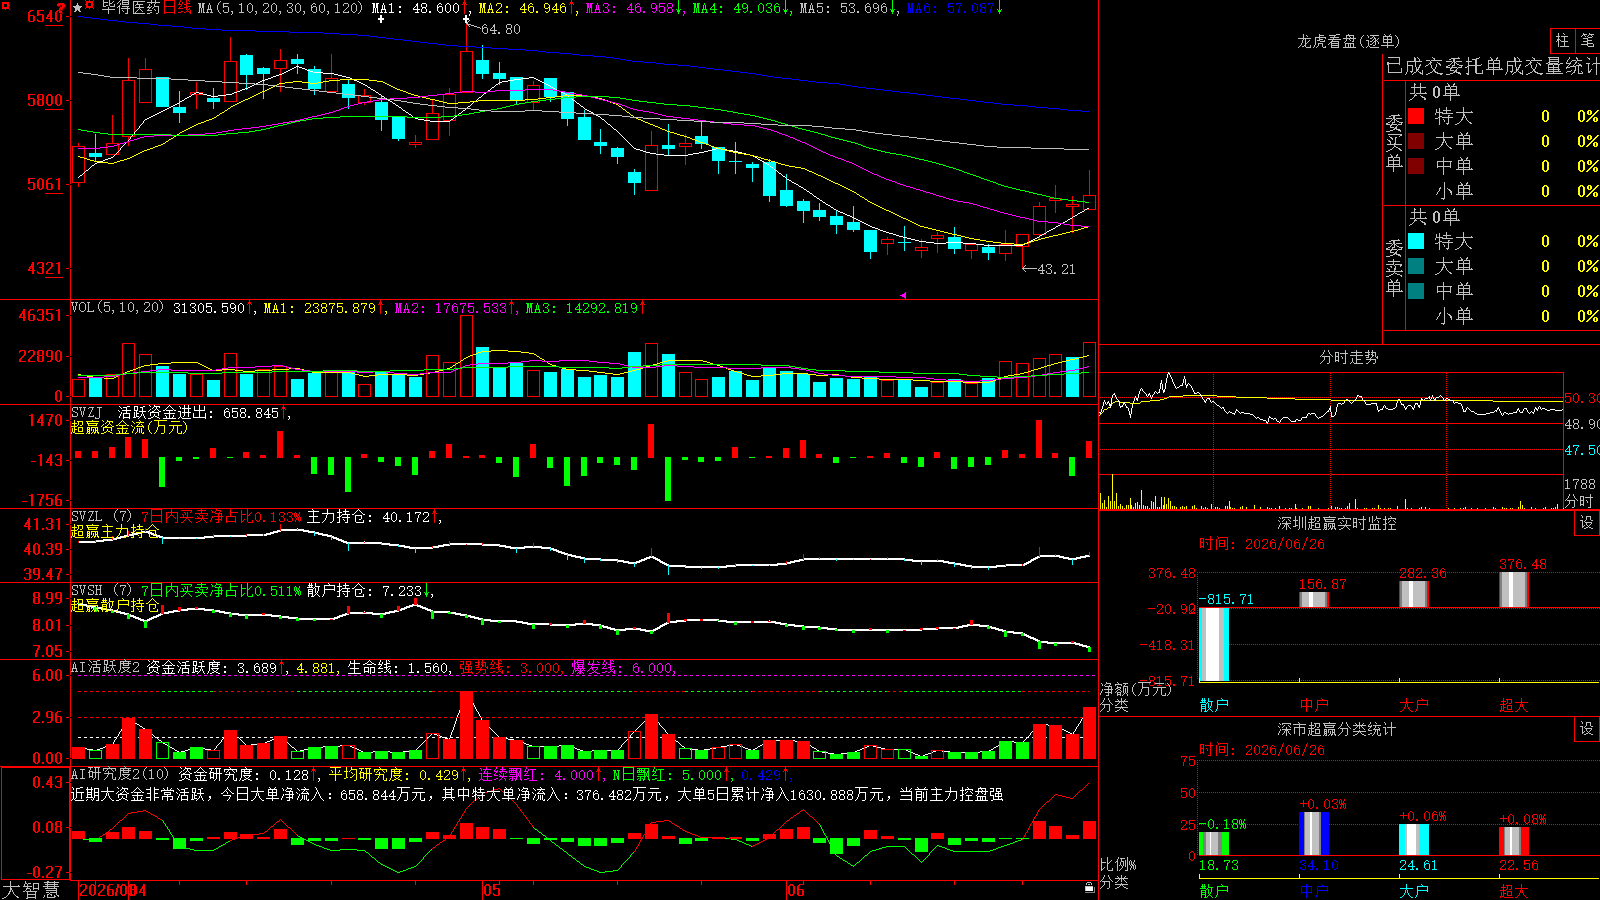
Task: Switch to 柱 bar view in 龙虎看盘
Action: pos(1562,40)
